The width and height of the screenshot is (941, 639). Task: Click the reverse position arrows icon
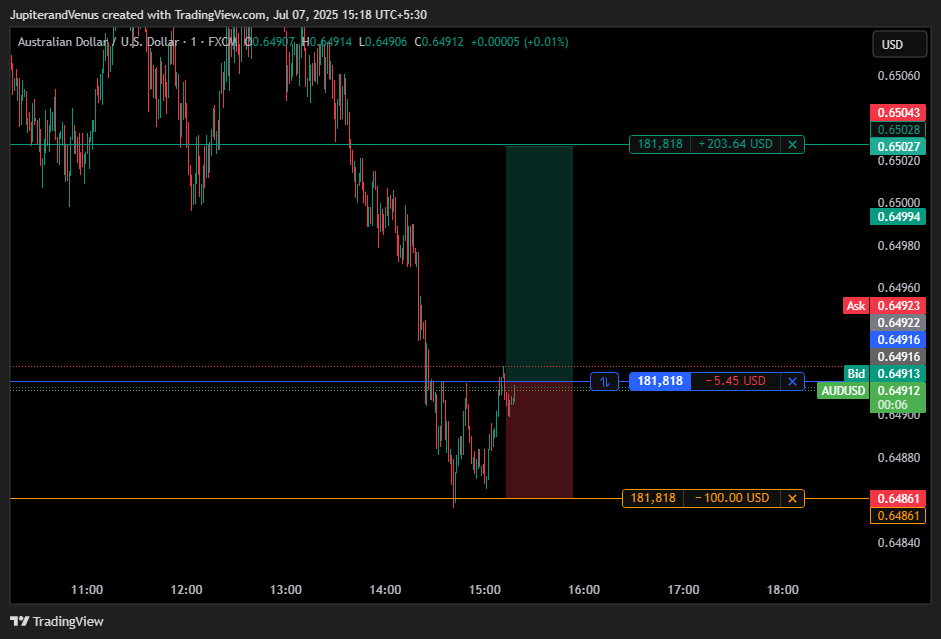pos(604,381)
